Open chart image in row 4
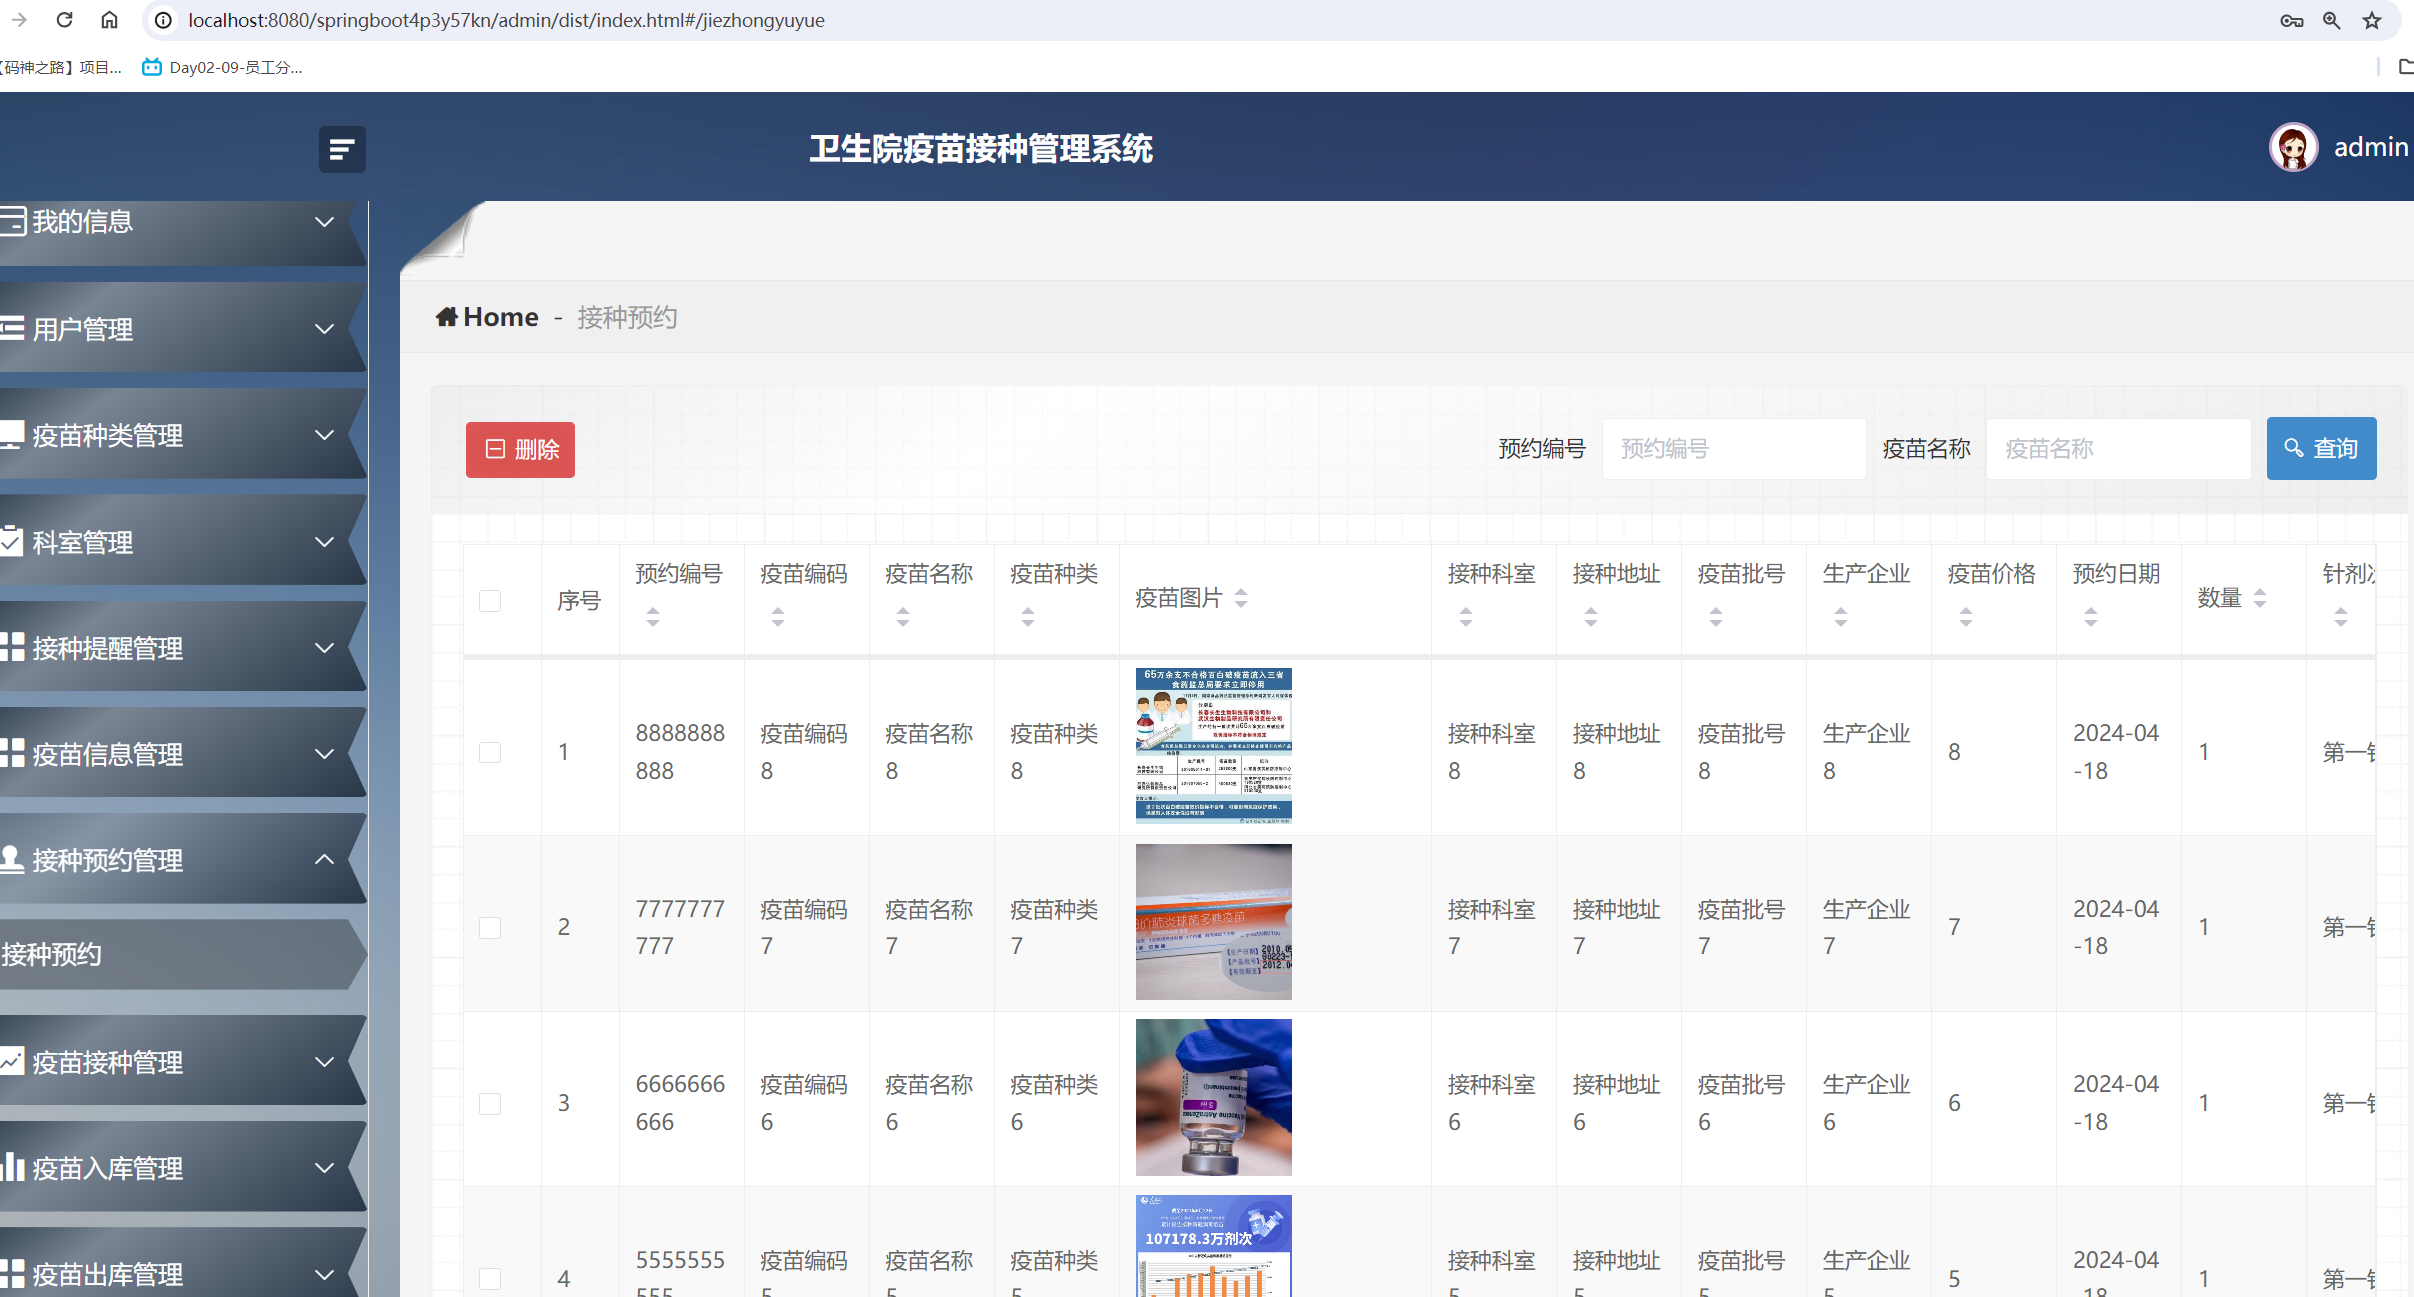Viewport: 2414px width, 1297px height. coord(1213,1246)
